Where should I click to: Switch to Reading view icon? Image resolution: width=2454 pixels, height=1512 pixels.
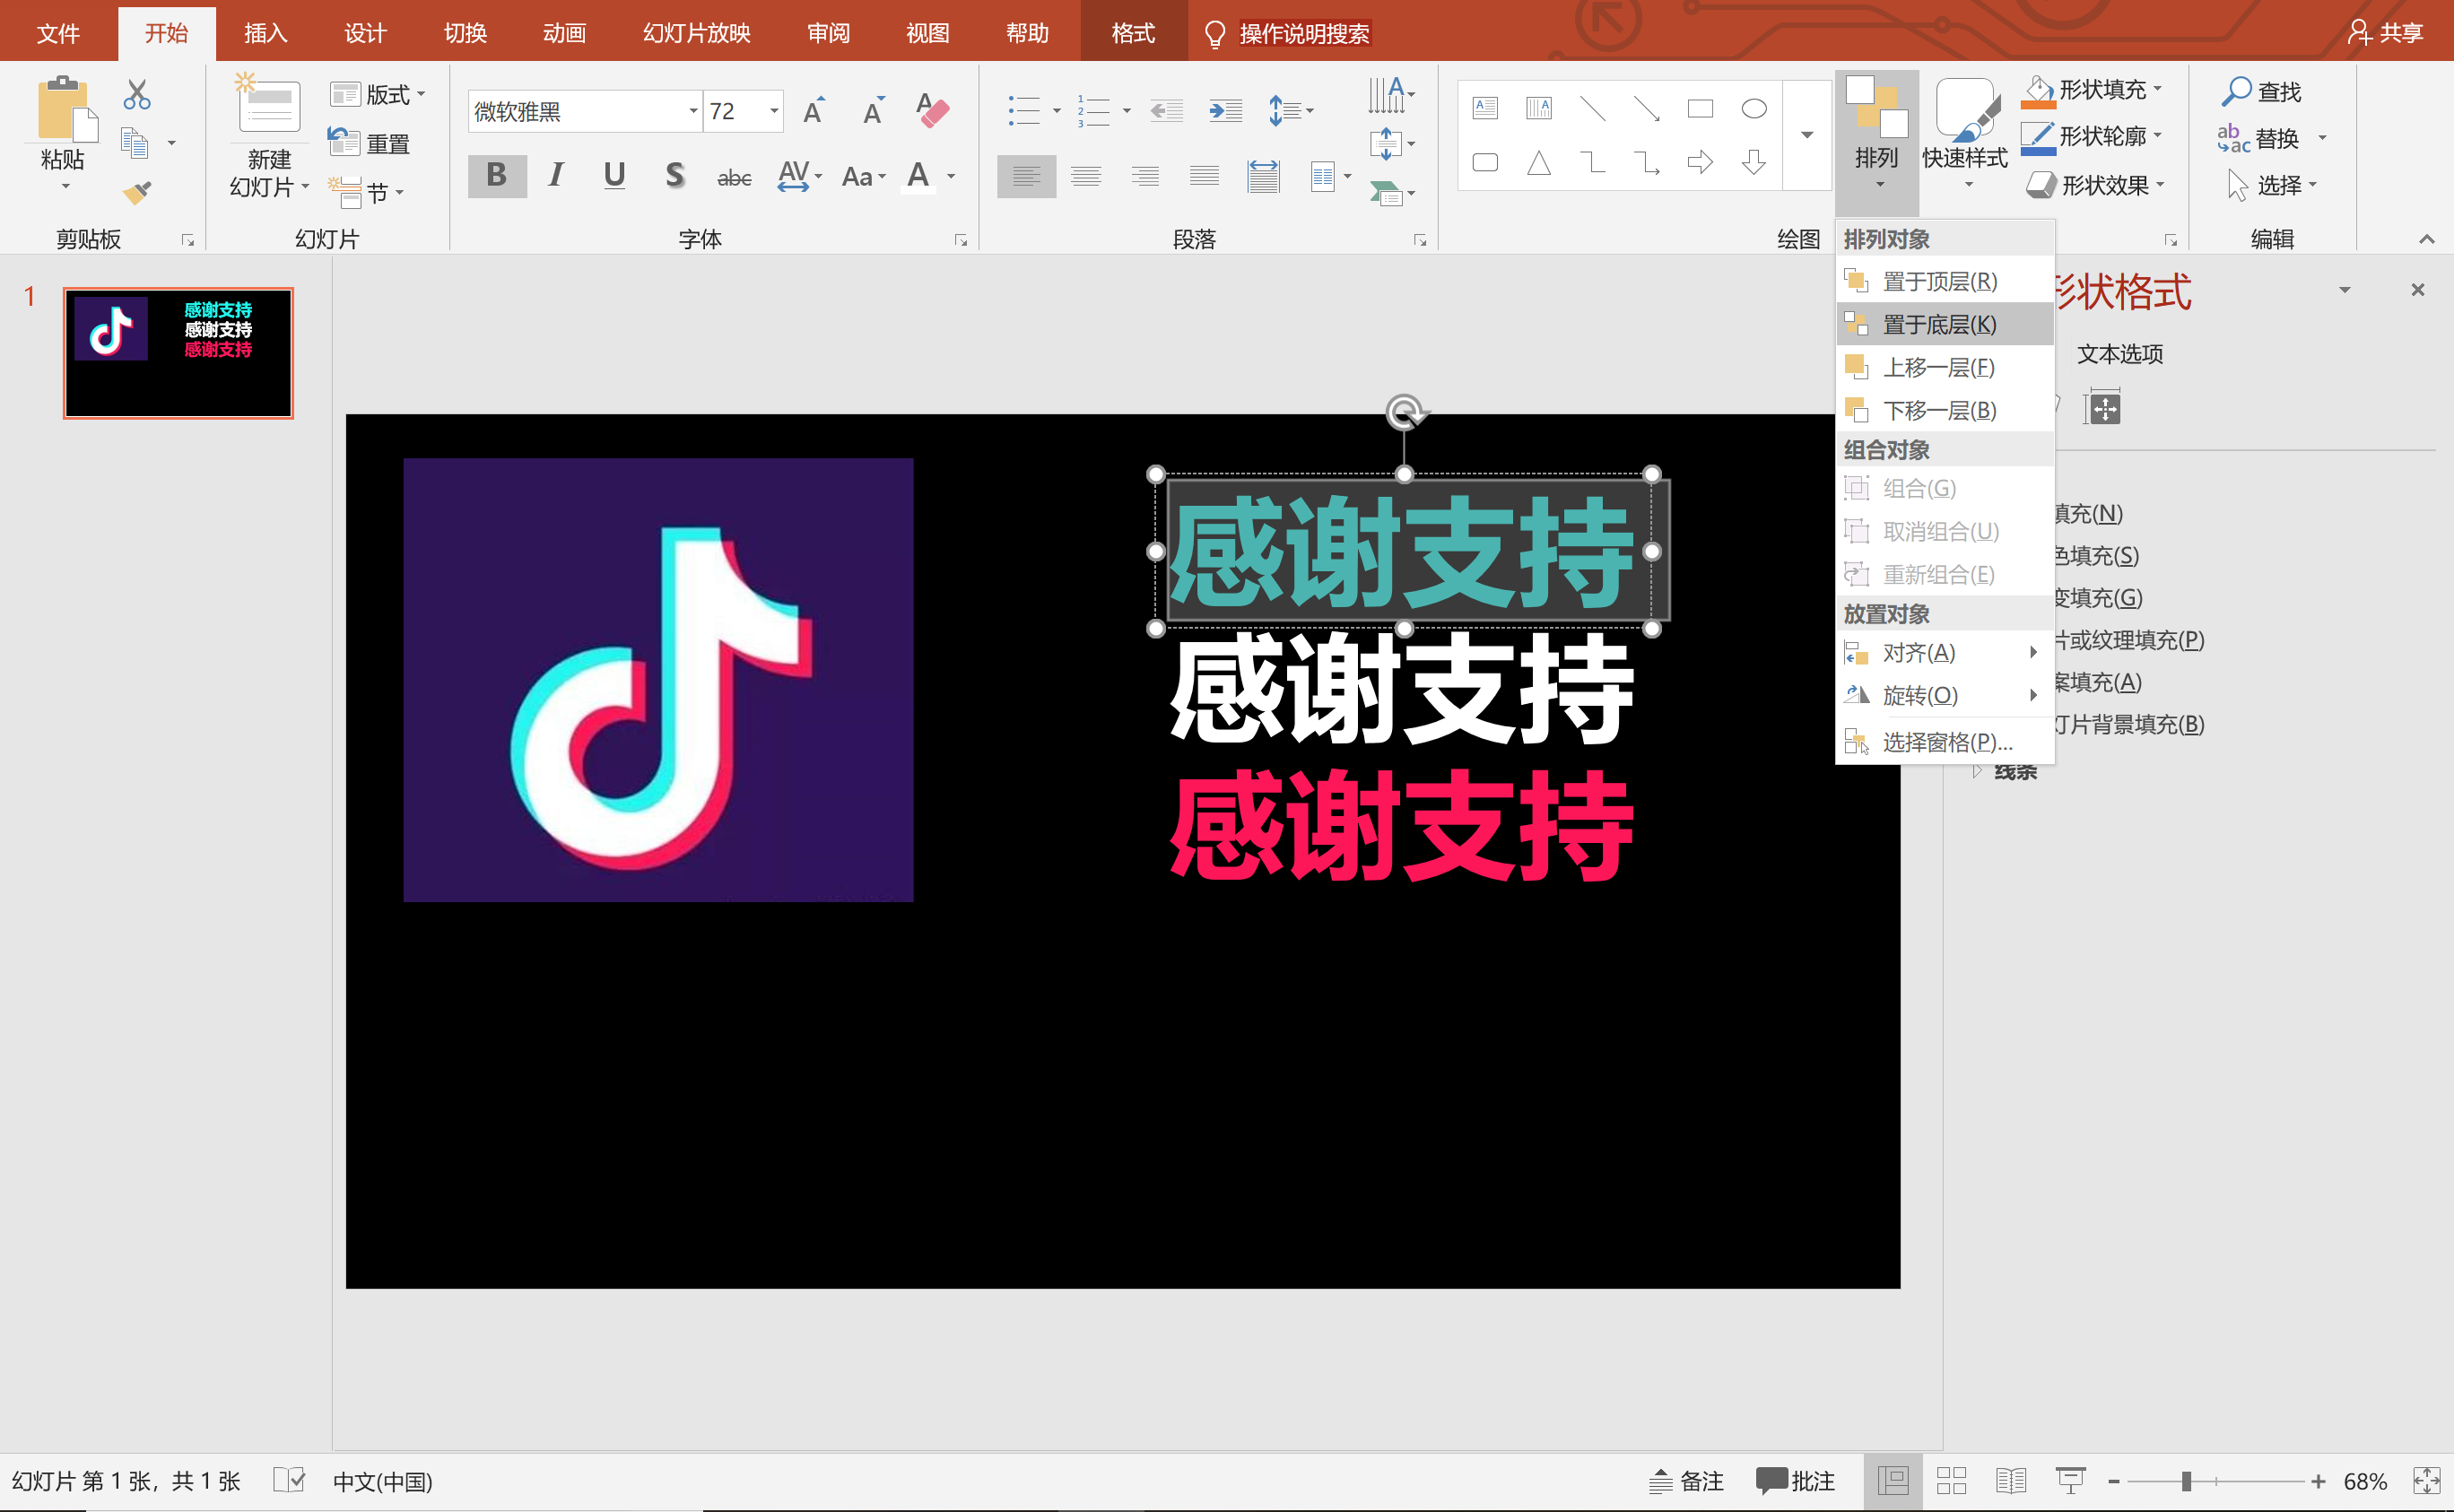[2010, 1481]
